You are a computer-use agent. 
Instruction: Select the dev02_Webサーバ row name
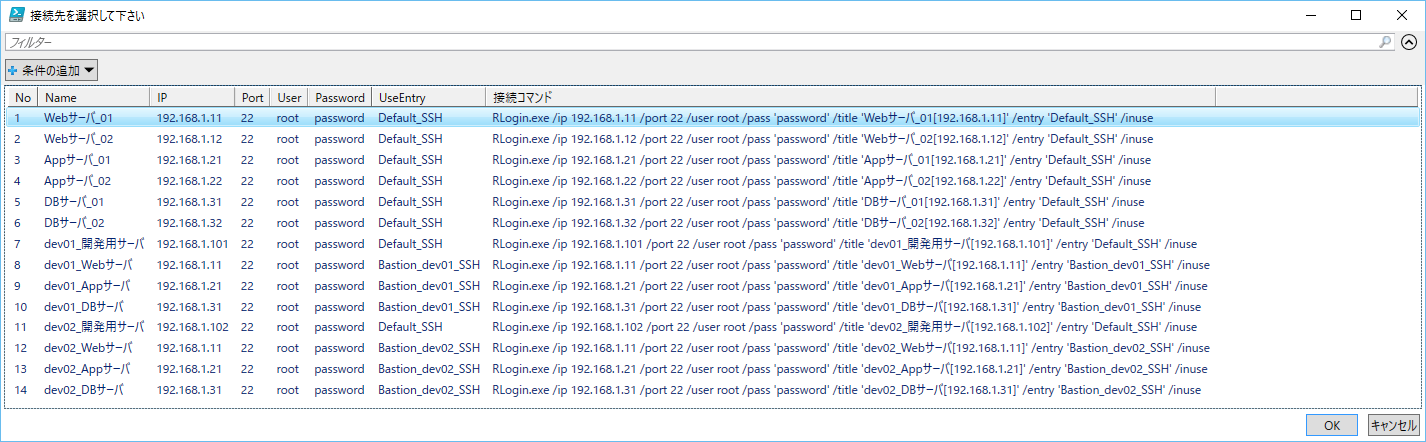[x=88, y=349]
